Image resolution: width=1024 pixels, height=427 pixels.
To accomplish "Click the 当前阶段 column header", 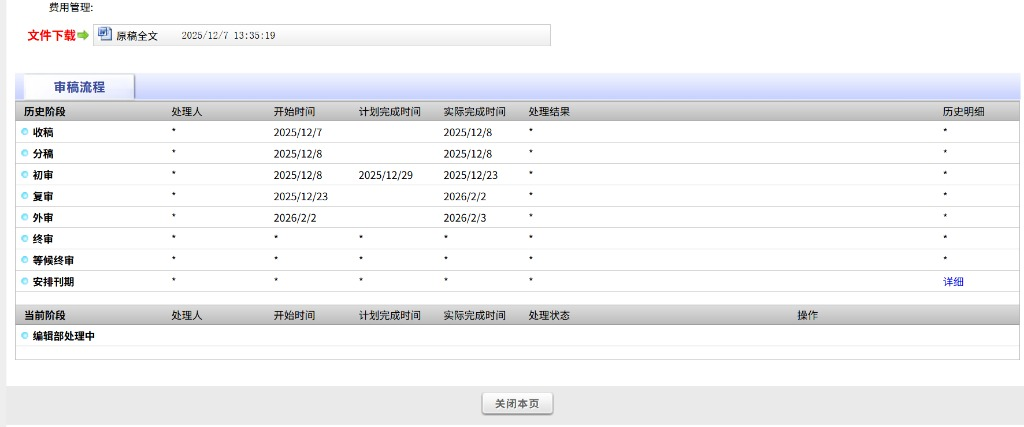I will [x=44, y=315].
